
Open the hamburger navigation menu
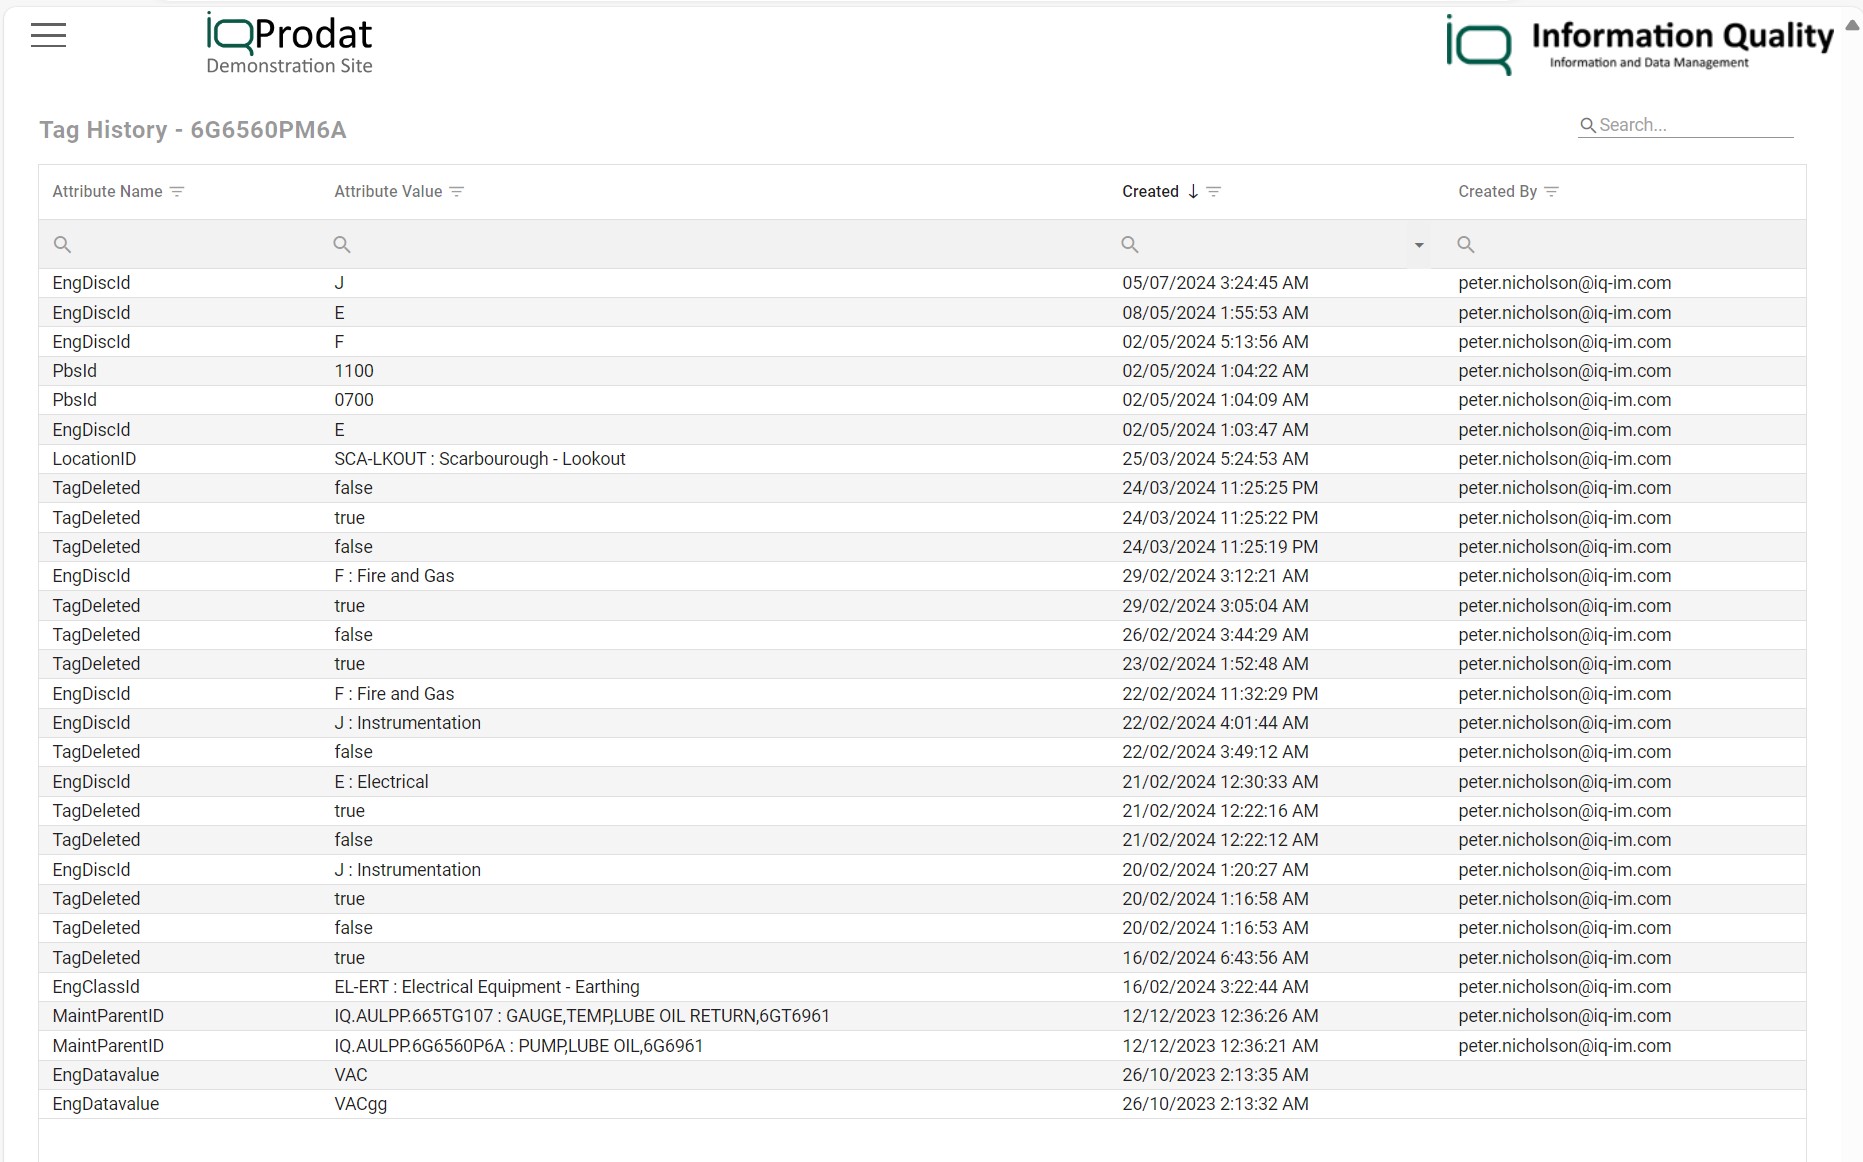coord(47,35)
